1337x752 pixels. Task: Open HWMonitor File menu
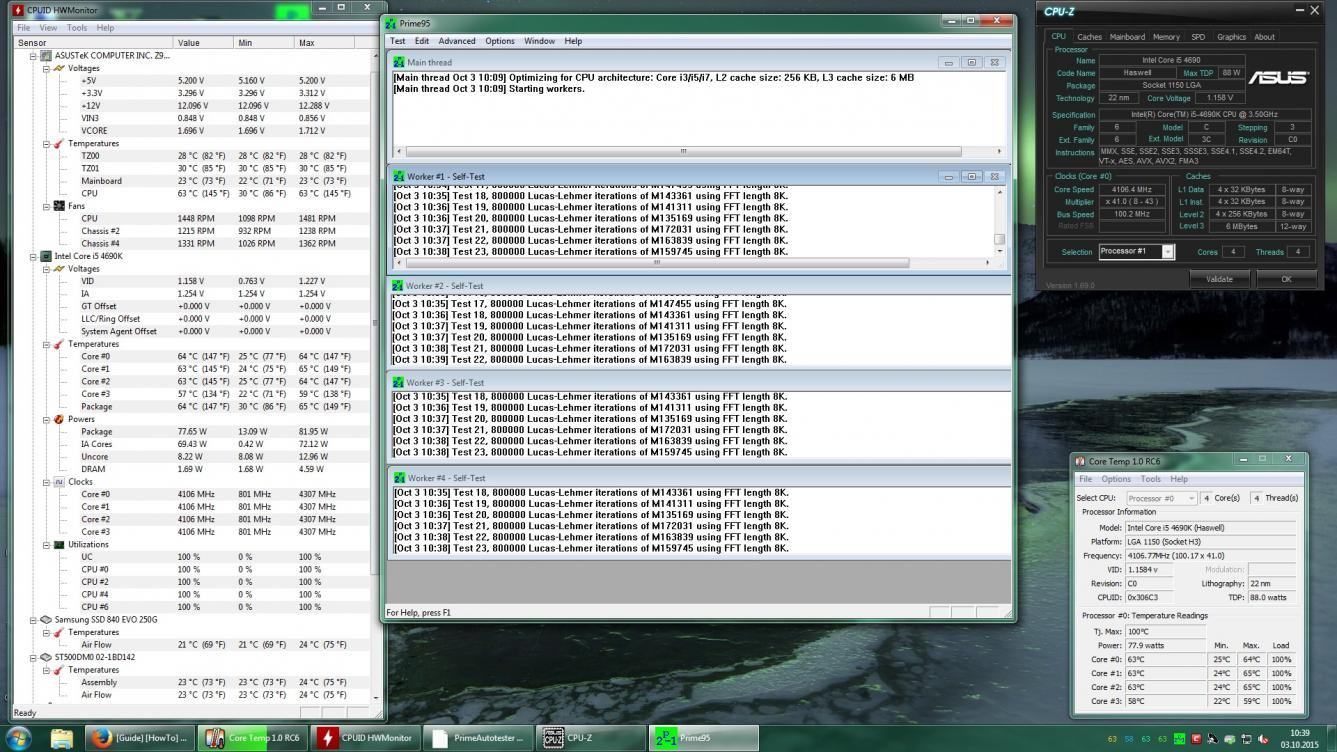(24, 28)
